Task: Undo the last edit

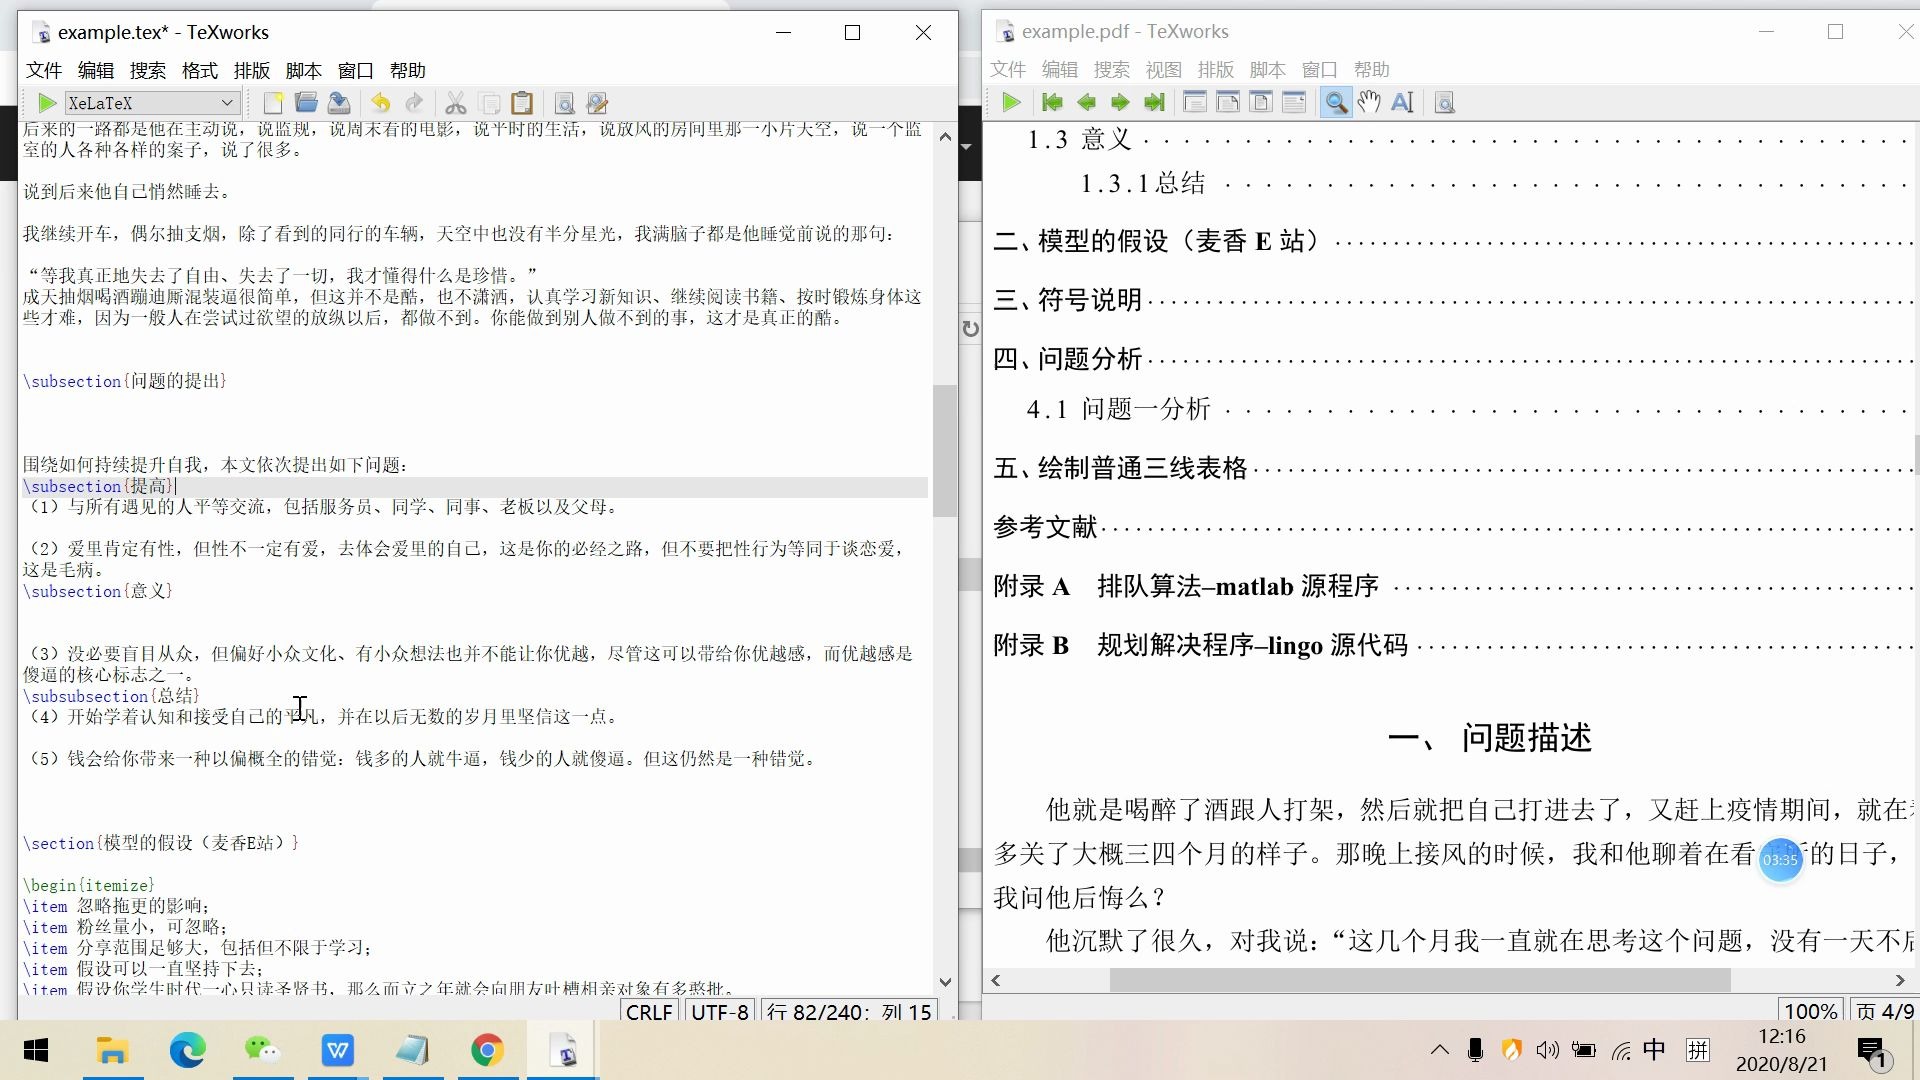Action: pyautogui.click(x=380, y=103)
